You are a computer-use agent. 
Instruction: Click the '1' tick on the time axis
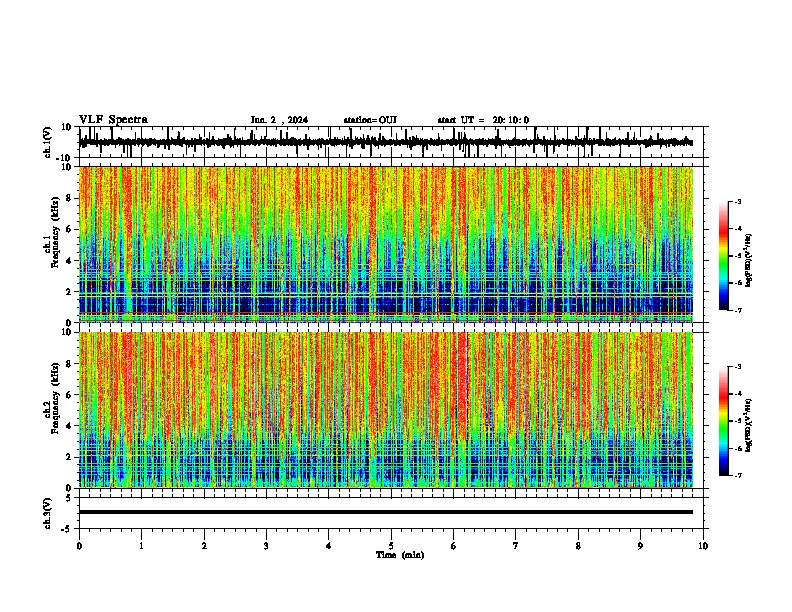click(x=141, y=546)
